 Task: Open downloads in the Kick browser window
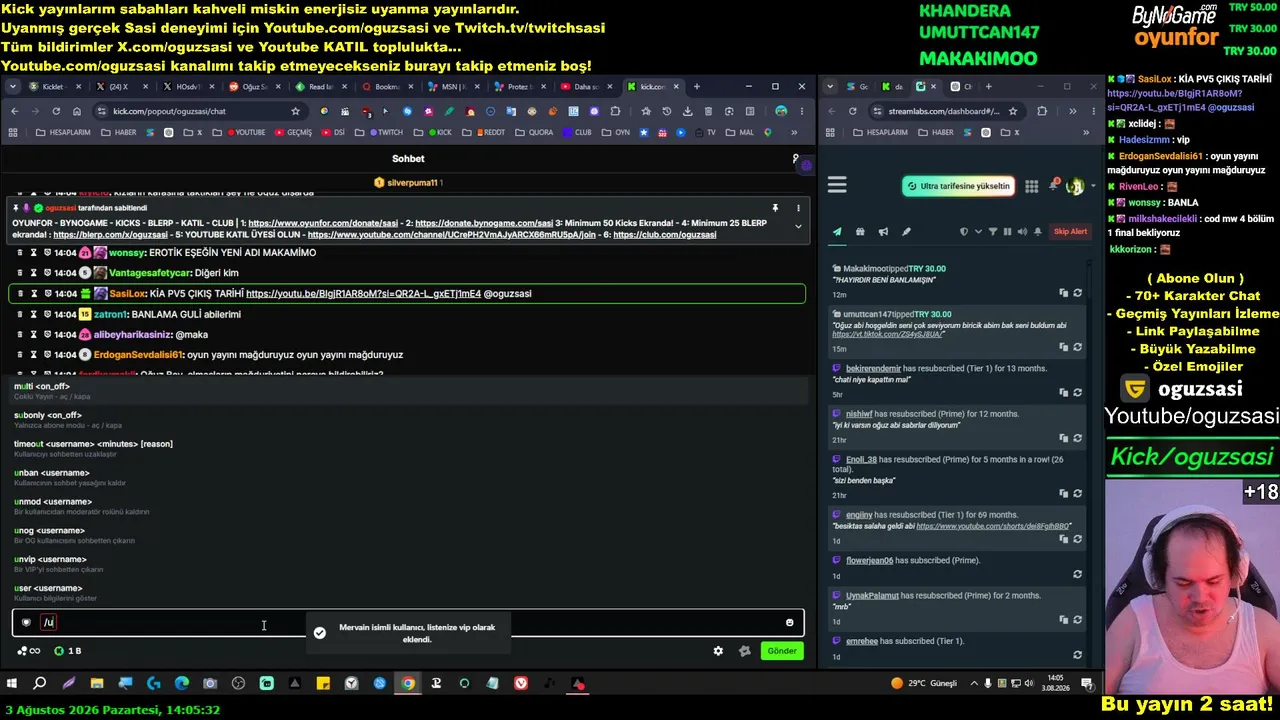(687, 111)
